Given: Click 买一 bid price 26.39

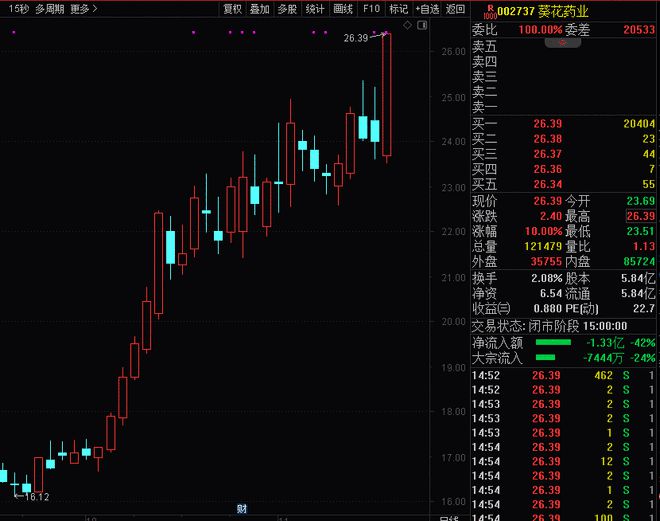Looking at the screenshot, I should (547, 124).
